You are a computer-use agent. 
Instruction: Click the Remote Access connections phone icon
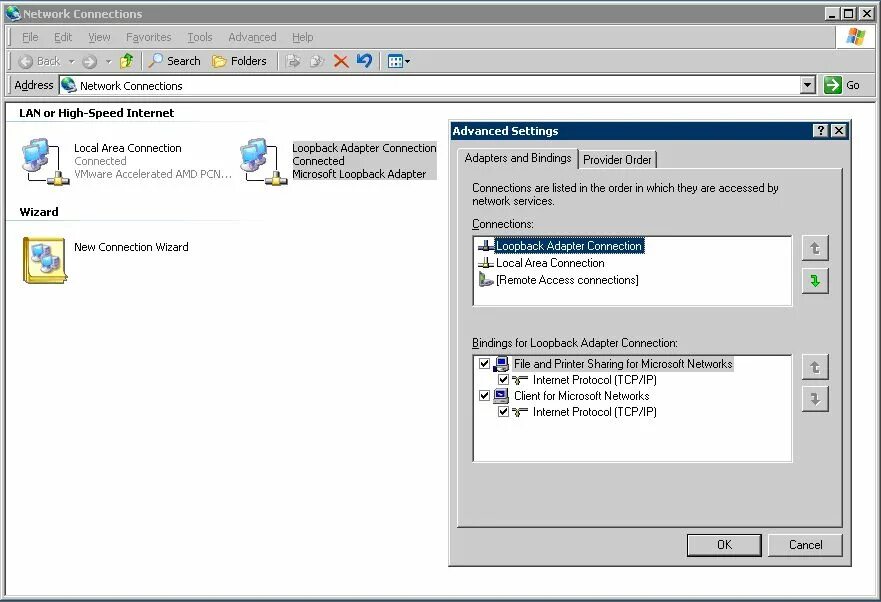pyautogui.click(x=485, y=279)
